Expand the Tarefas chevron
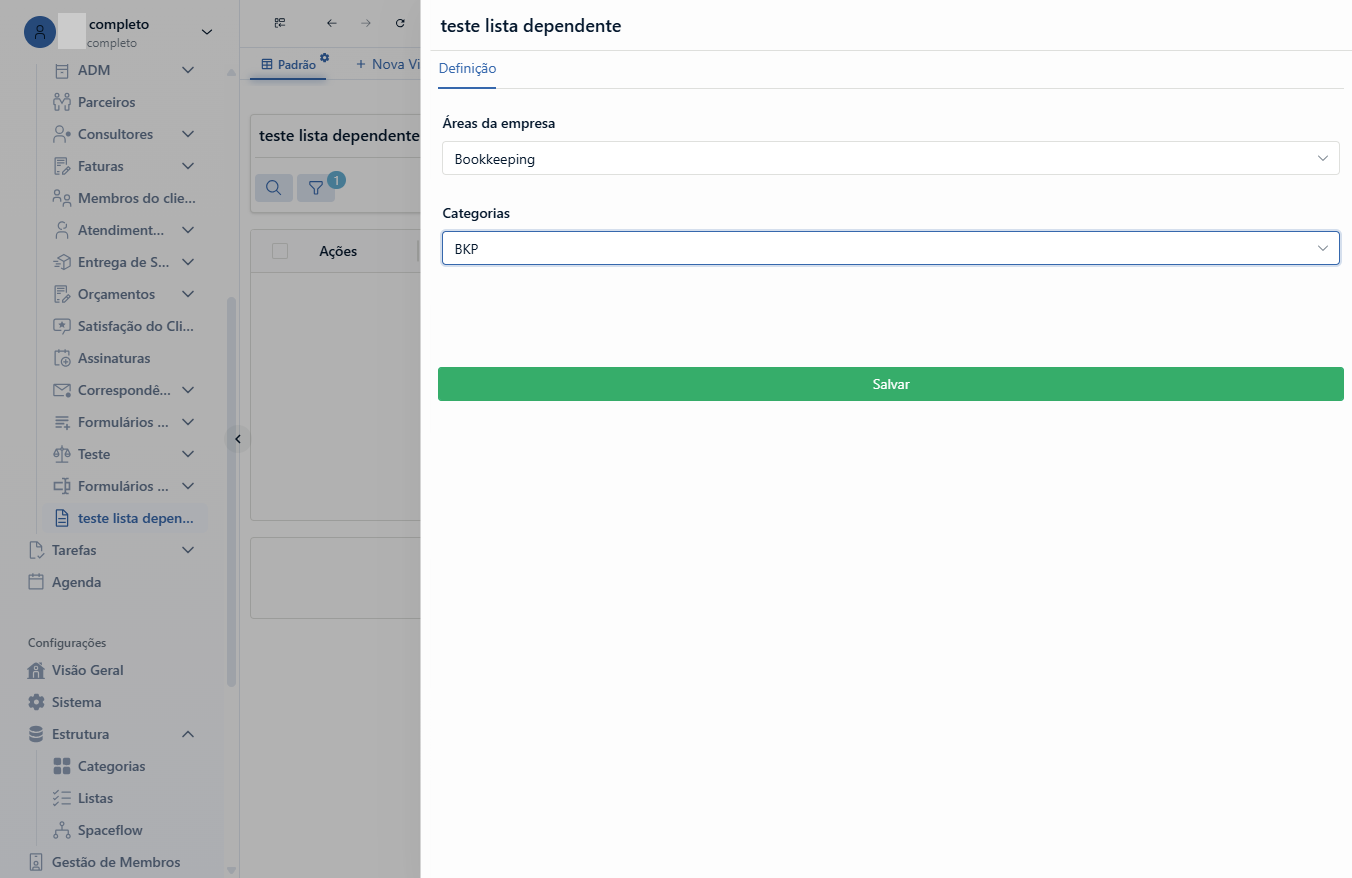Viewport: 1352px width, 878px height. (188, 550)
